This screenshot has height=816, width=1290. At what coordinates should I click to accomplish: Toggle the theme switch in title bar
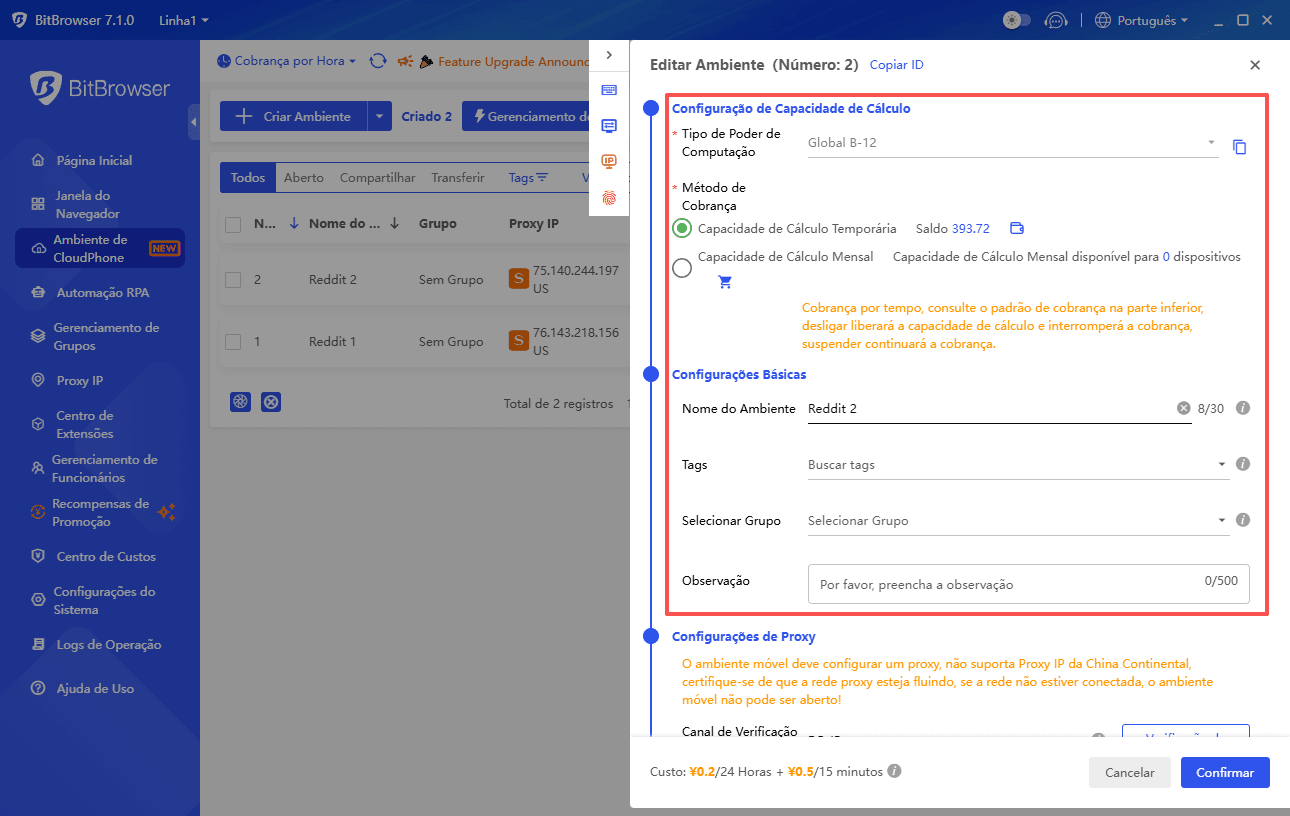[x=1016, y=20]
